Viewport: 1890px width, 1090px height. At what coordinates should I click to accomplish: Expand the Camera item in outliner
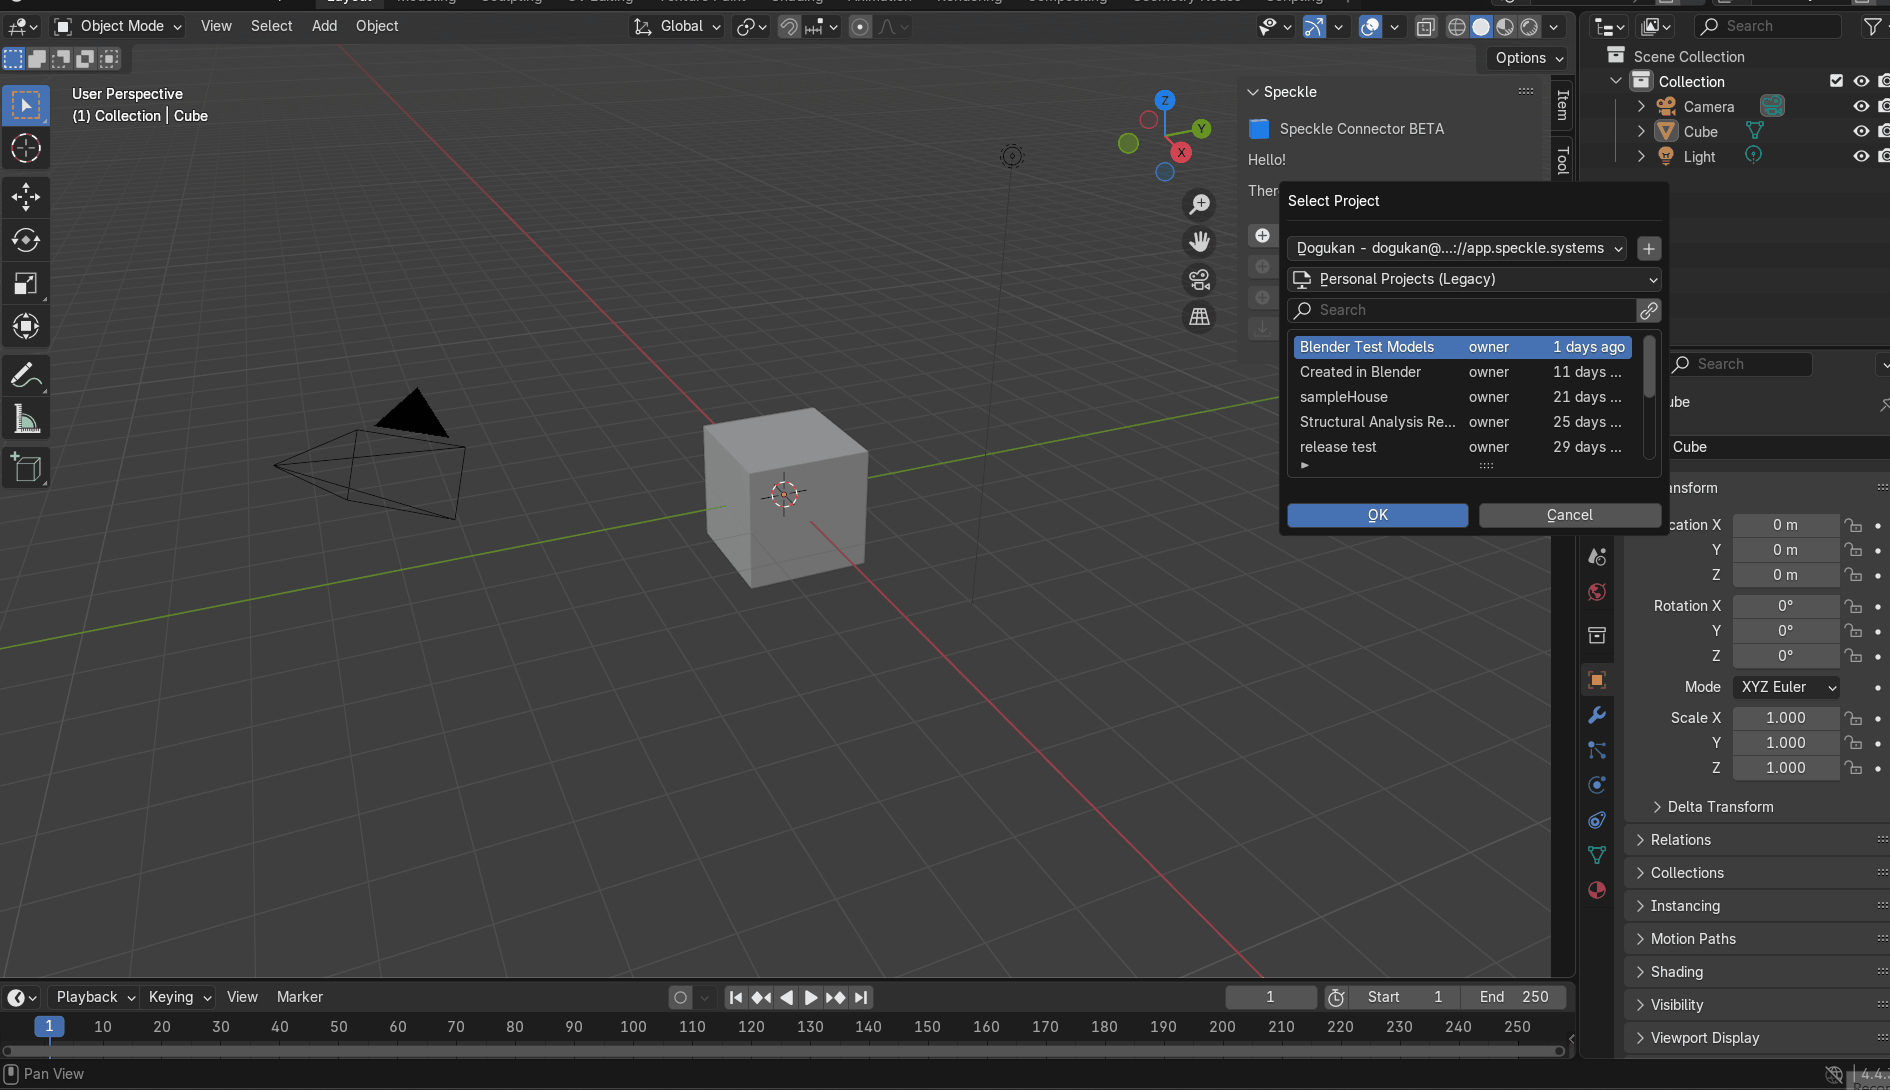(x=1641, y=106)
